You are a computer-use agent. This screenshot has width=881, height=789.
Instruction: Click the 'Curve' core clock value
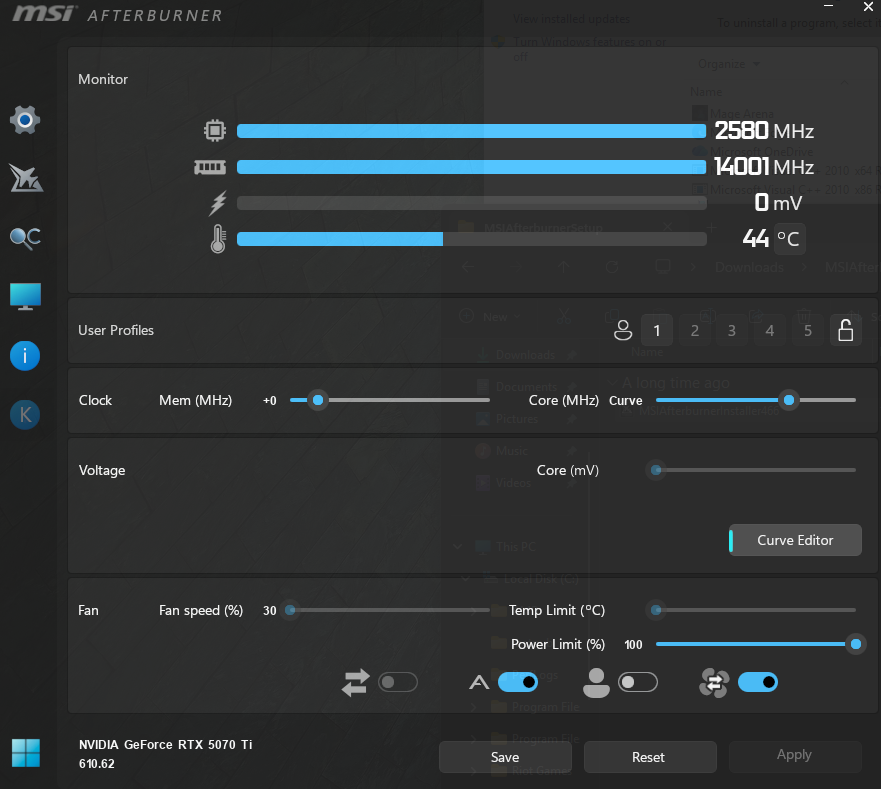point(625,401)
